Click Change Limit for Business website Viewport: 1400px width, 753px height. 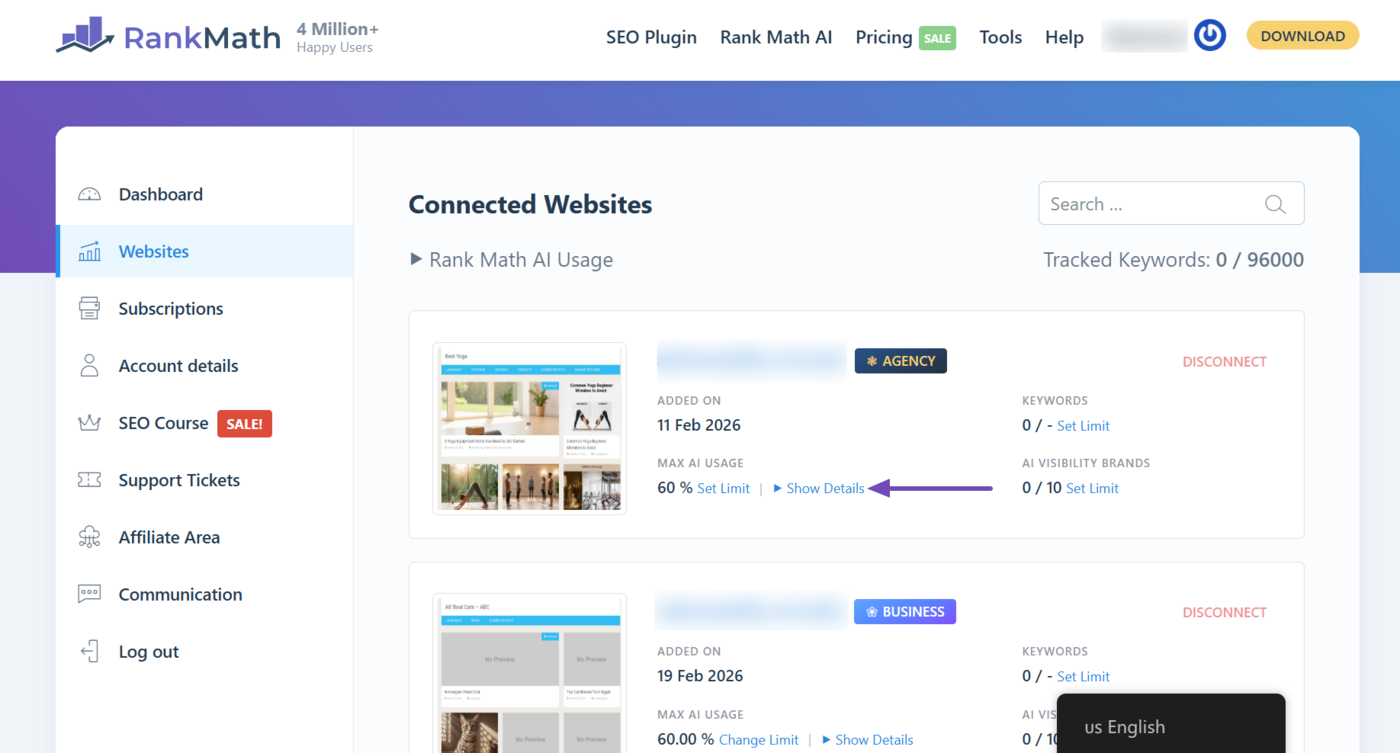coord(759,740)
